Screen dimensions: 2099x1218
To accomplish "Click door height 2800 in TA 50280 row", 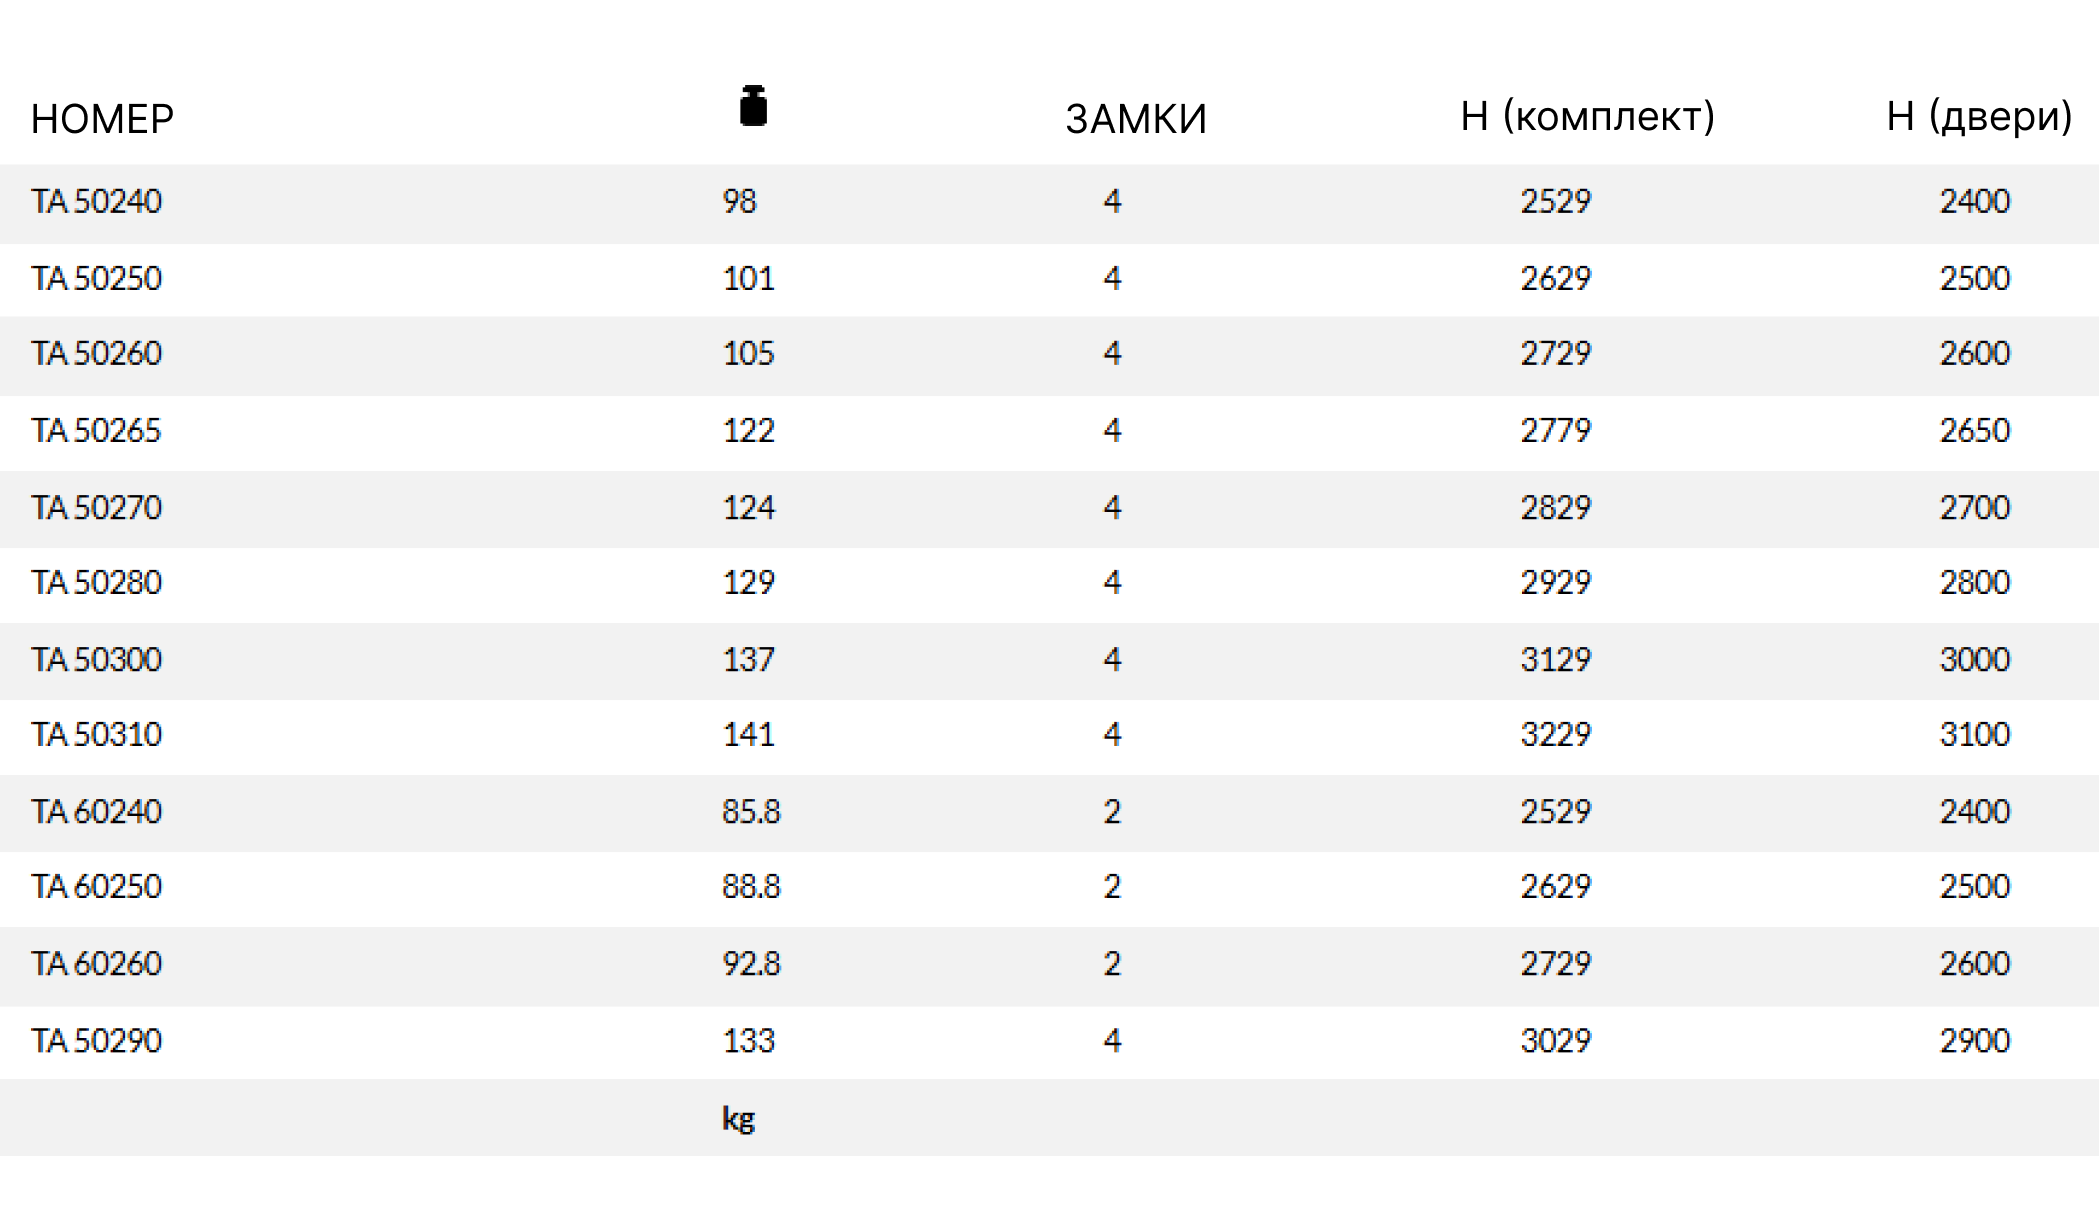I will click(1974, 582).
